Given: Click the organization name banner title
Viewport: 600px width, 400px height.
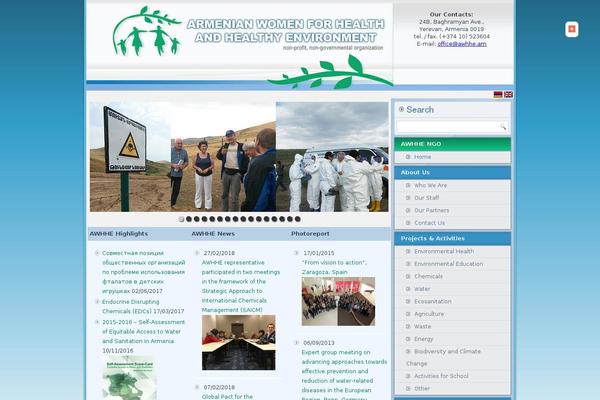Looking at the screenshot, I should pos(285,31).
